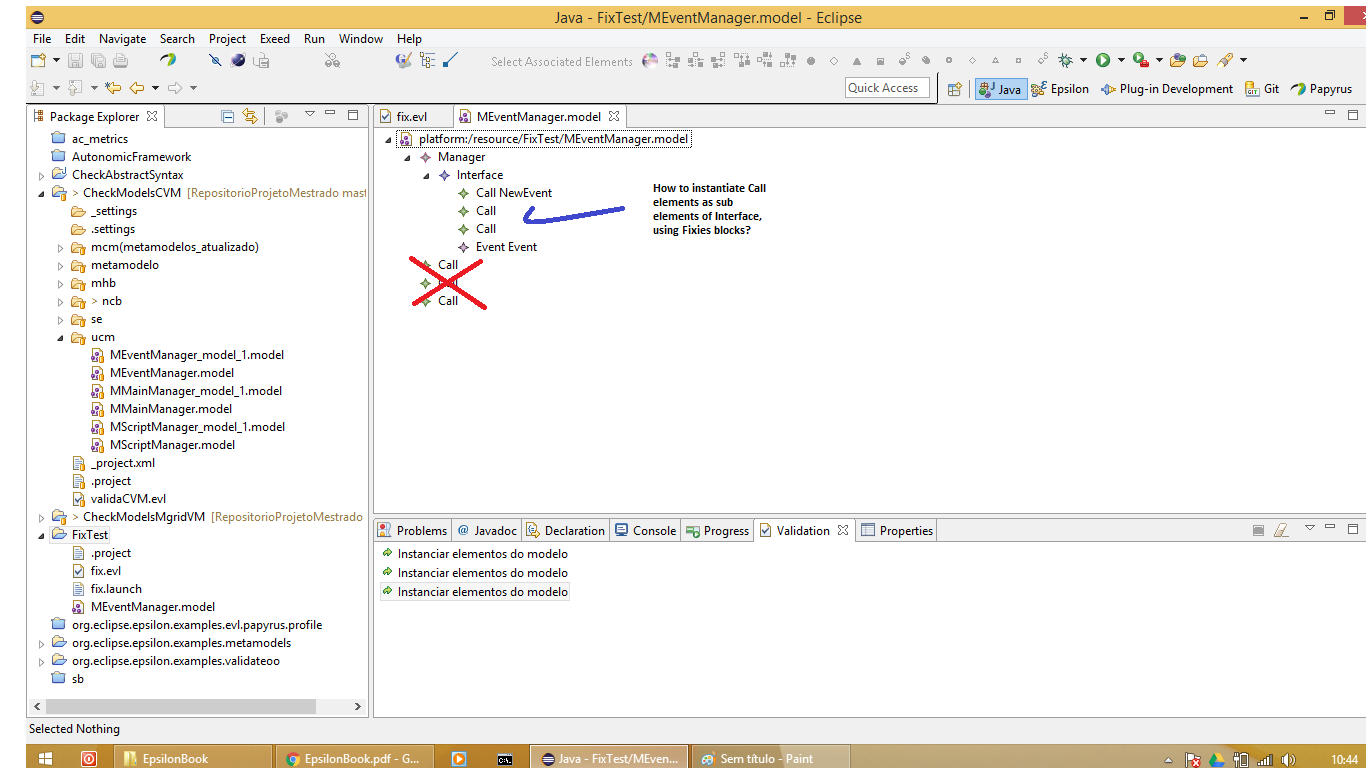
Task: Click the tree hierarchy toolbar icon
Action: click(x=427, y=61)
